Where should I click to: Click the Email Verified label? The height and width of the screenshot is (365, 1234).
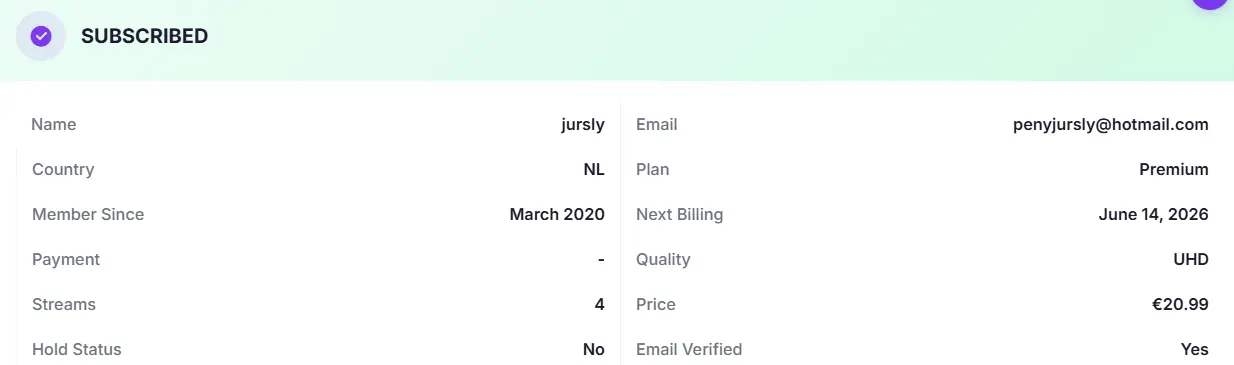tap(689, 349)
